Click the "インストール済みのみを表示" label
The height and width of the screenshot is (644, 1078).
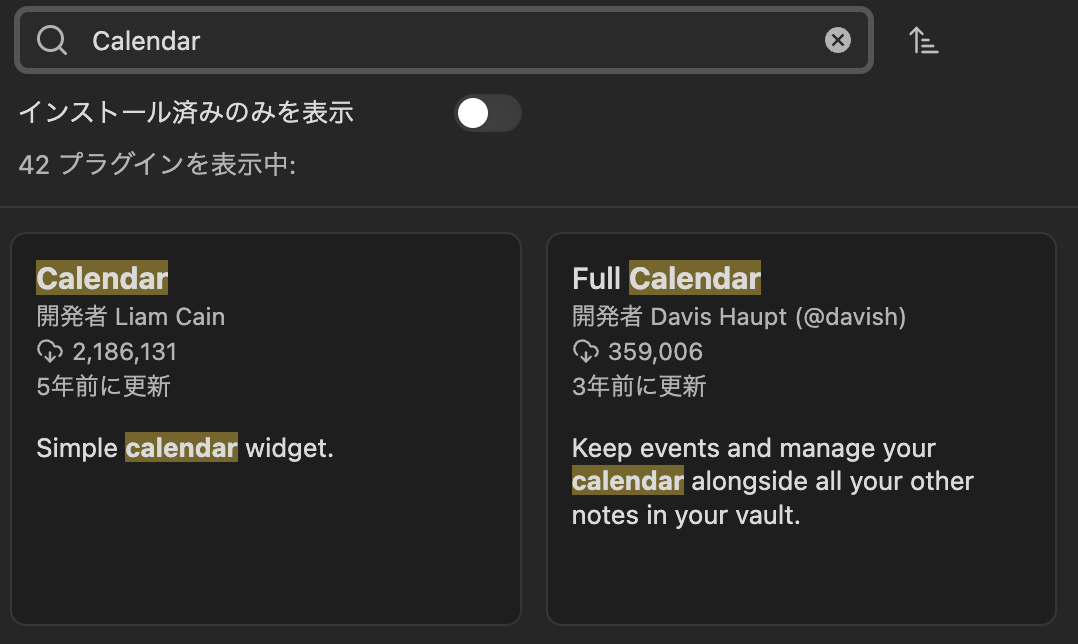186,113
